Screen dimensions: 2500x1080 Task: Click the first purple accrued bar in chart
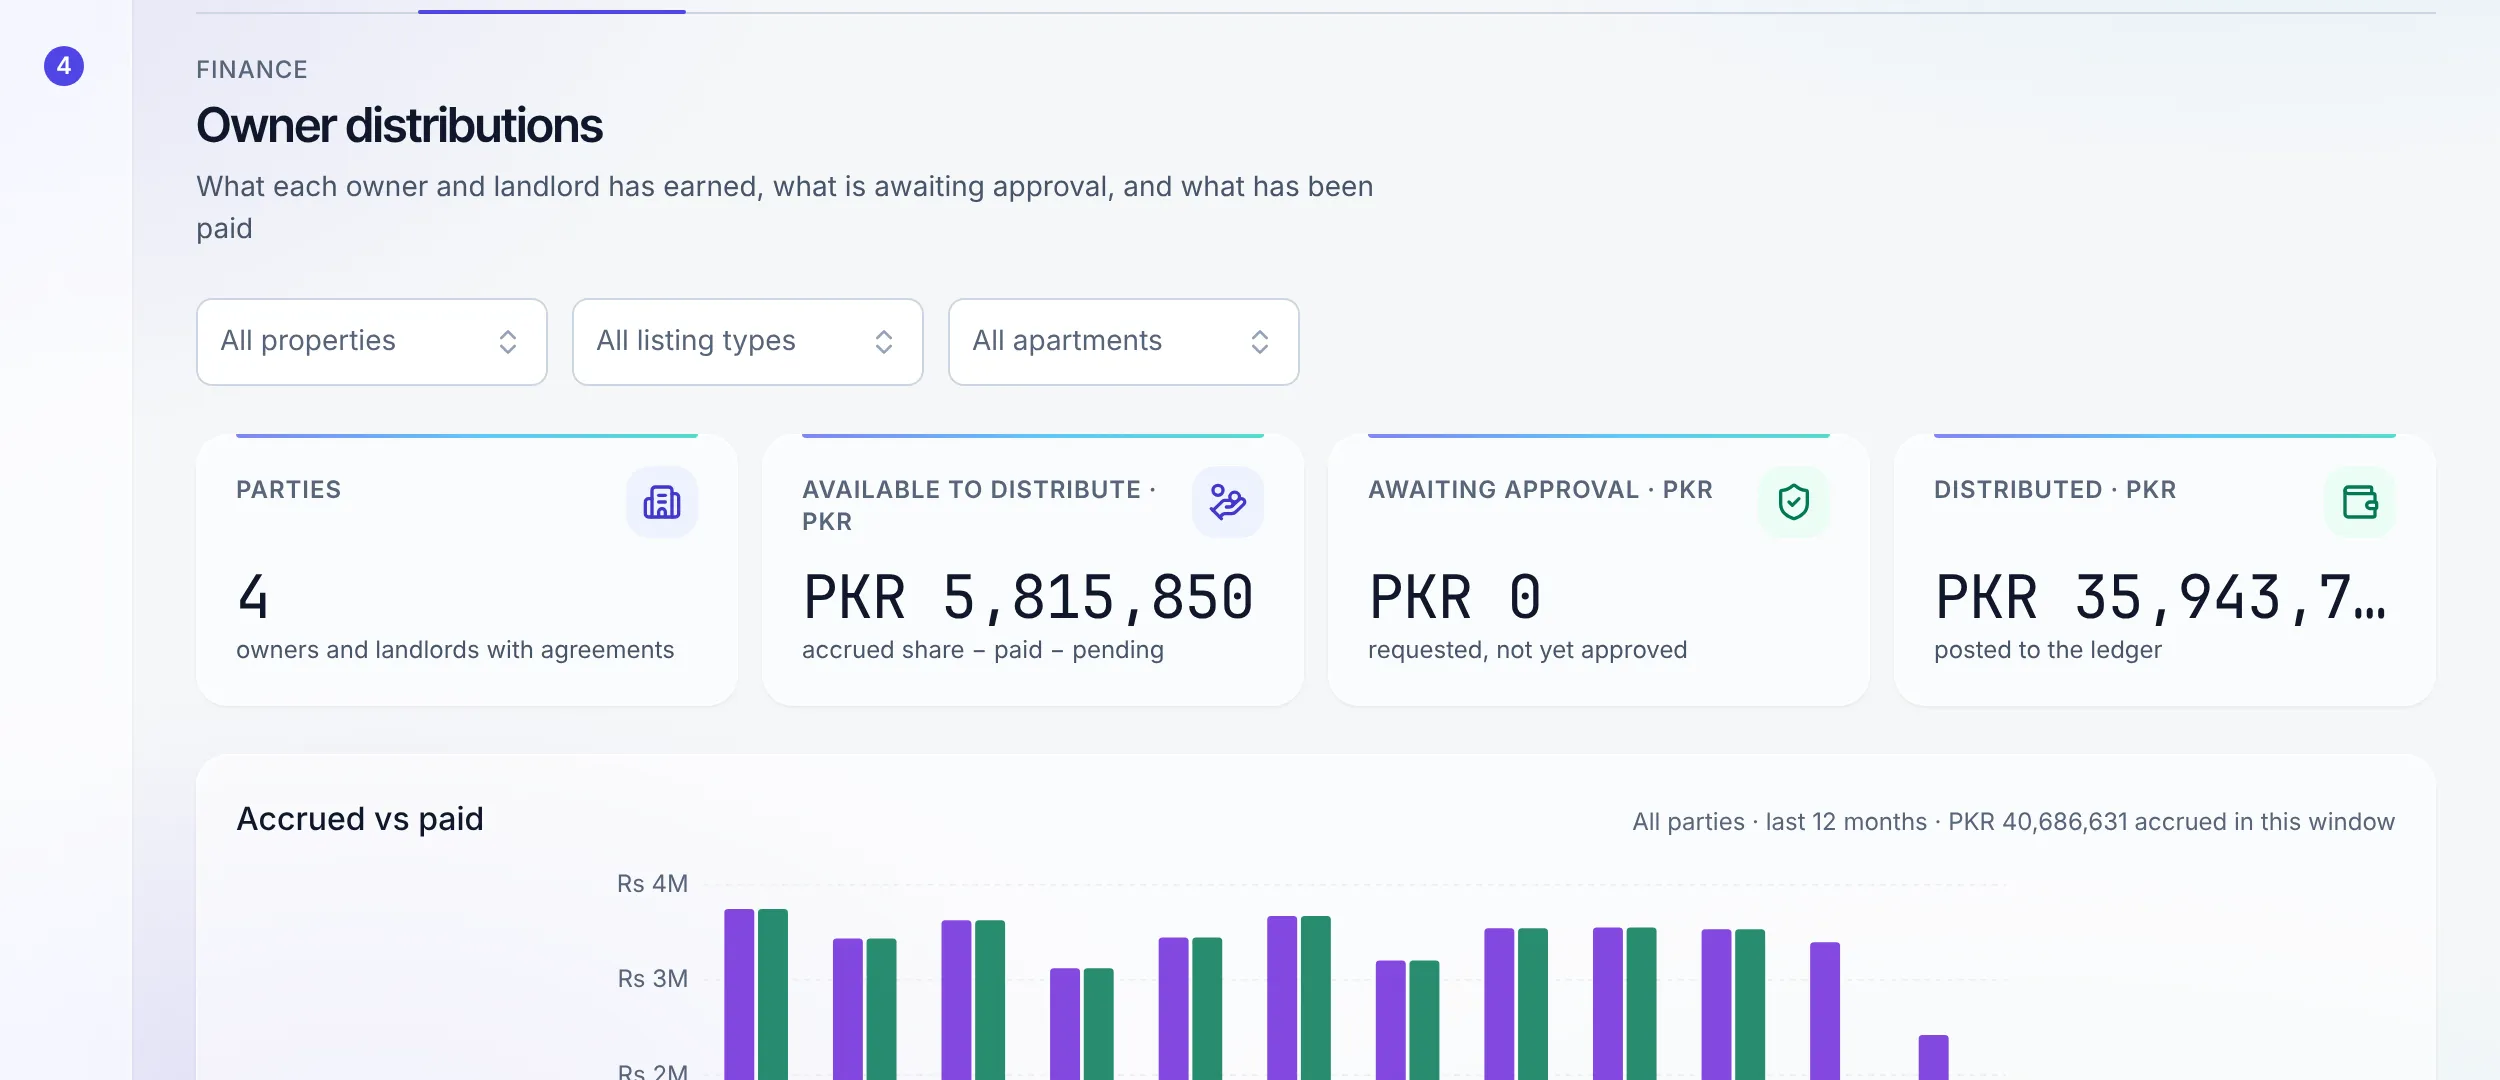[x=739, y=994]
